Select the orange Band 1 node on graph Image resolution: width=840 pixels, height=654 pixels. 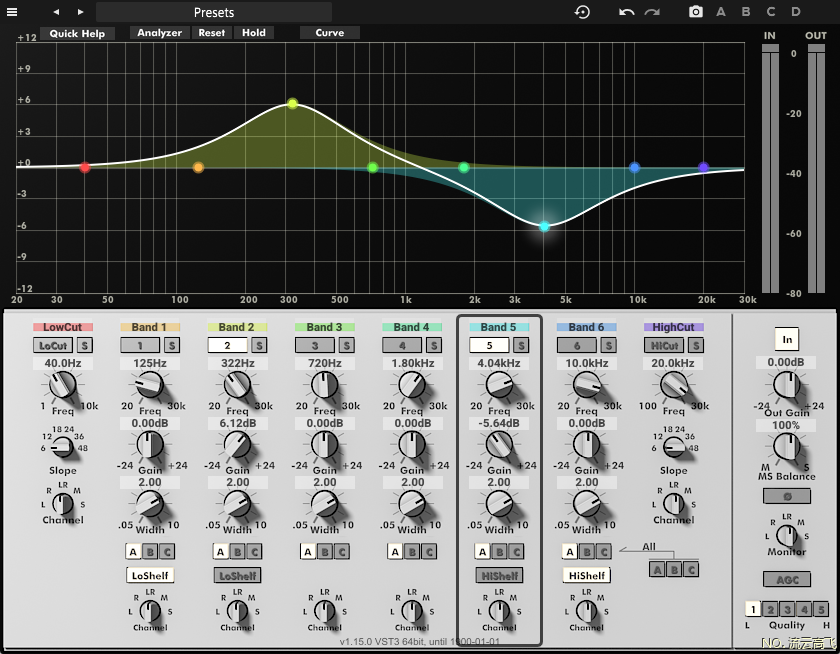(x=198, y=168)
